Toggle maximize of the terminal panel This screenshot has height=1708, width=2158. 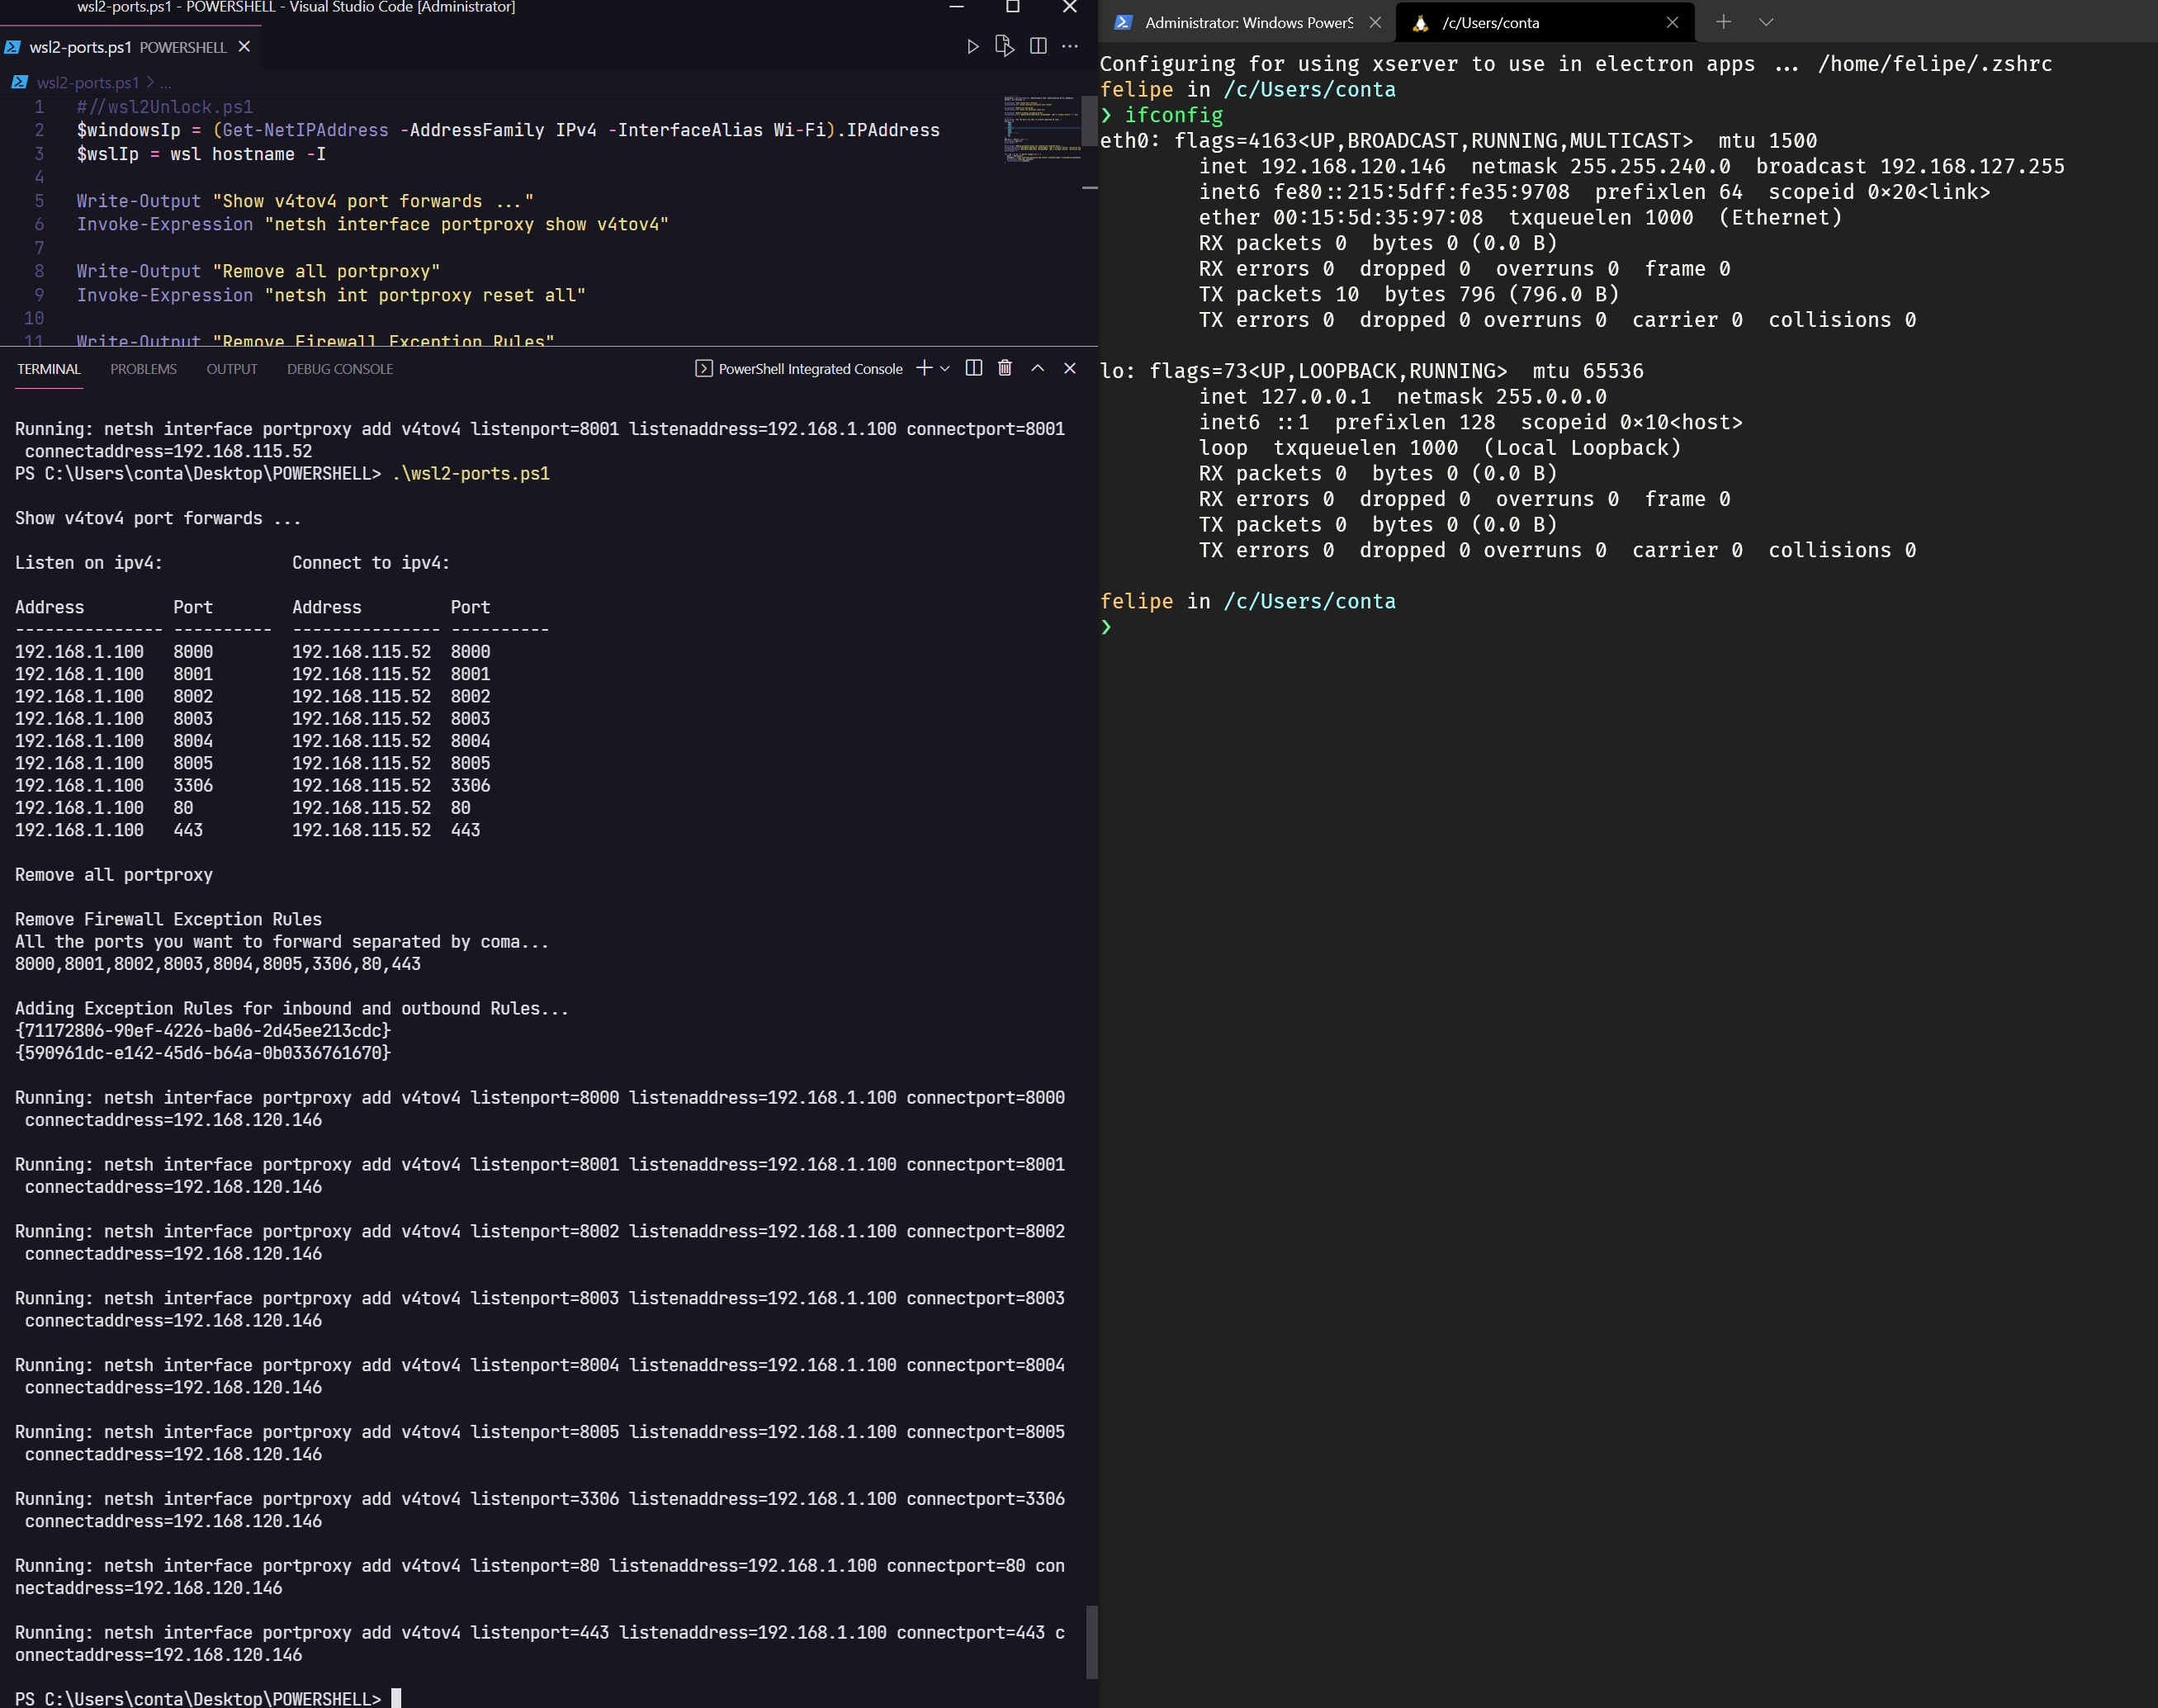[x=1036, y=368]
